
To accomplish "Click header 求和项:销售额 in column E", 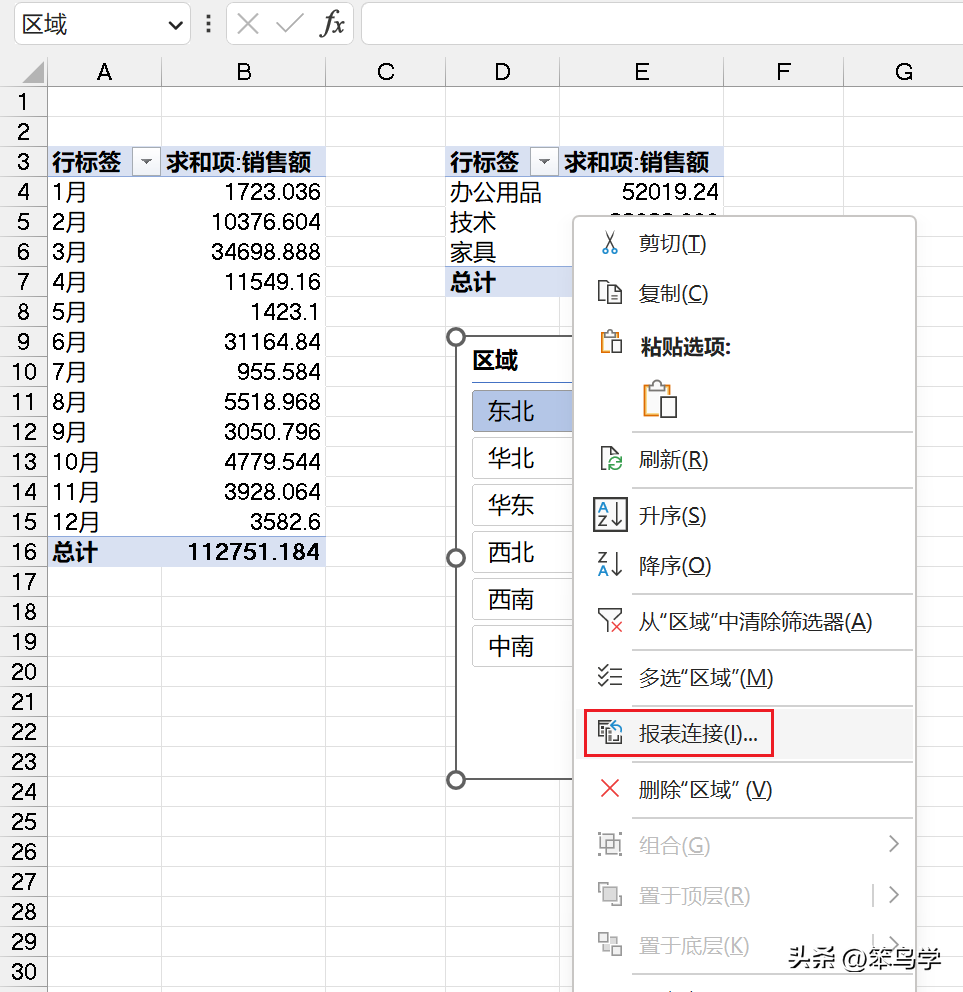I will (x=642, y=162).
